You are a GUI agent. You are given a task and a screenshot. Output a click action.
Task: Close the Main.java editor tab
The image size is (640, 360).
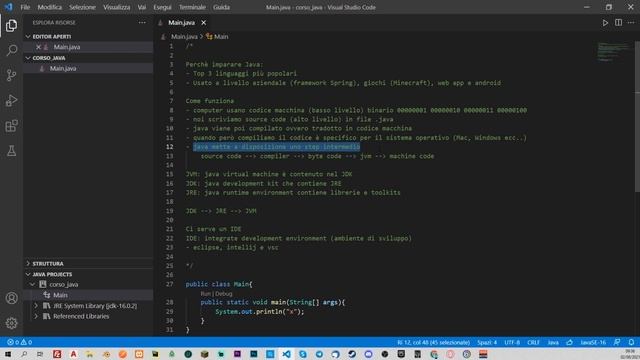[203, 22]
